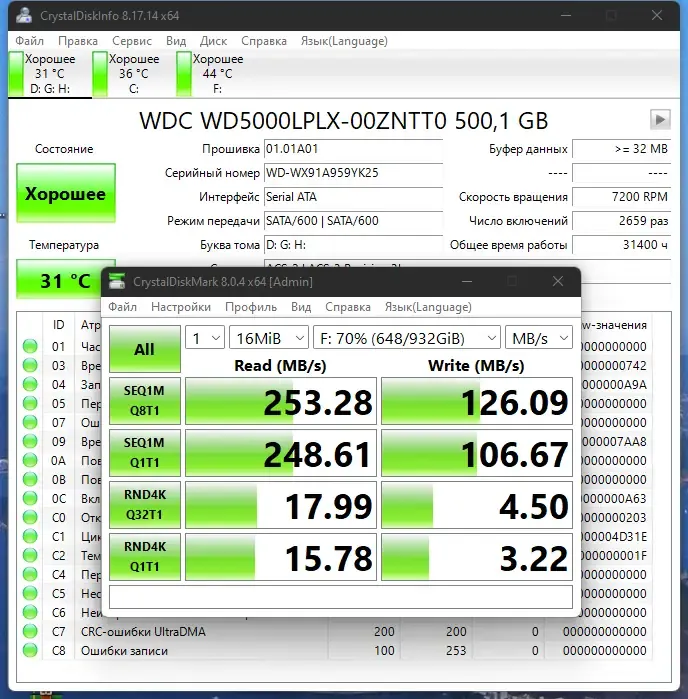The image size is (688, 699).
Task: Go to next disk with arrow button
Action: coord(660,119)
